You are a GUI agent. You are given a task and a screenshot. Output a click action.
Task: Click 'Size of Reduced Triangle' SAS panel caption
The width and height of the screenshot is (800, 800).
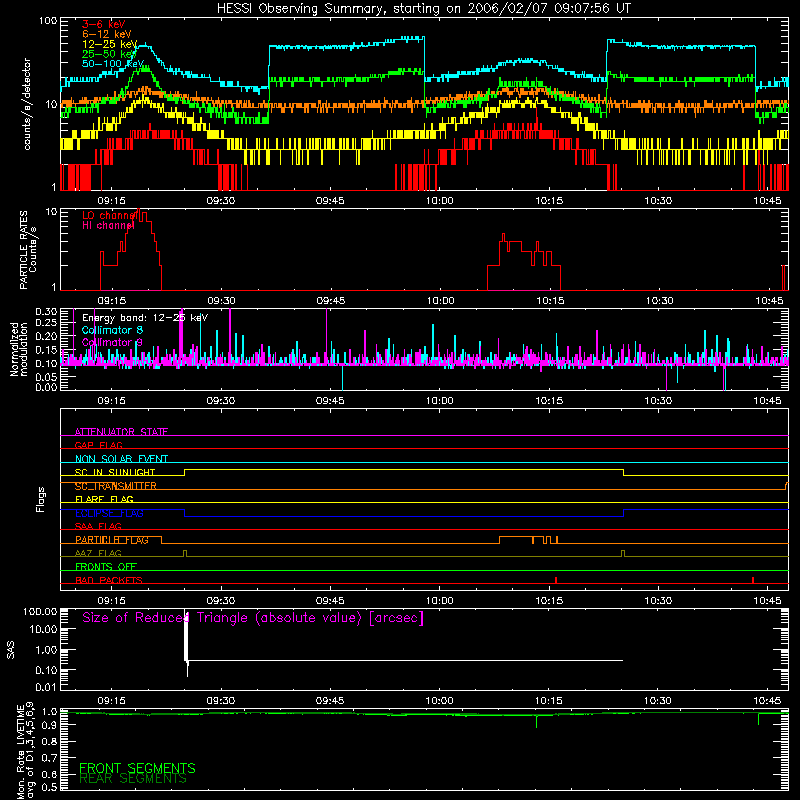253,618
